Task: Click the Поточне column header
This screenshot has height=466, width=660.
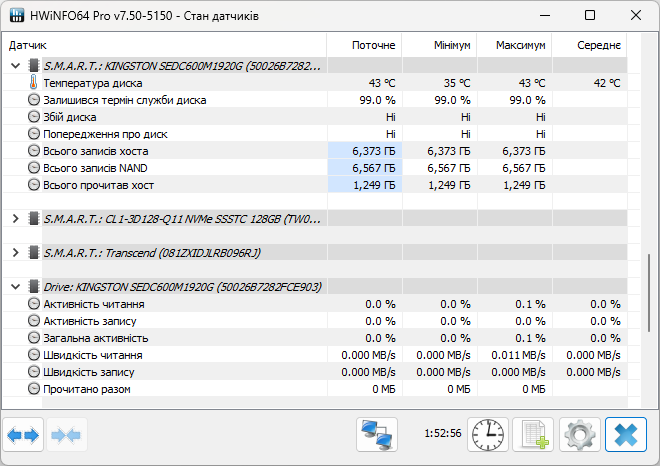Action: coord(365,45)
